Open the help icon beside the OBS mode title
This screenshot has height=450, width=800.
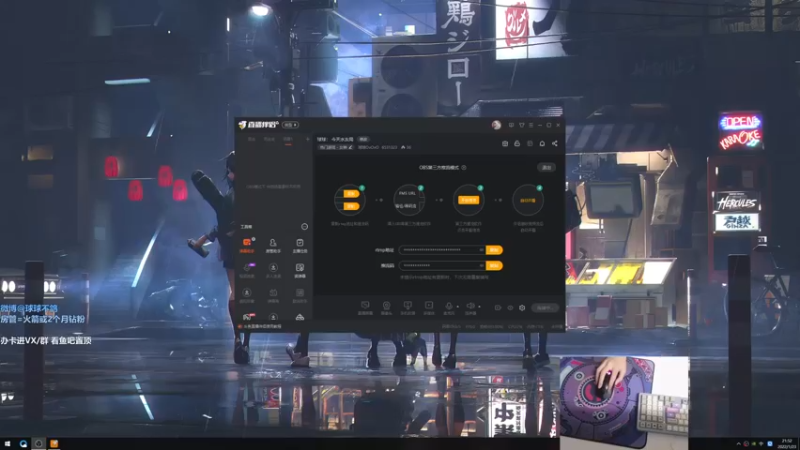pos(464,167)
